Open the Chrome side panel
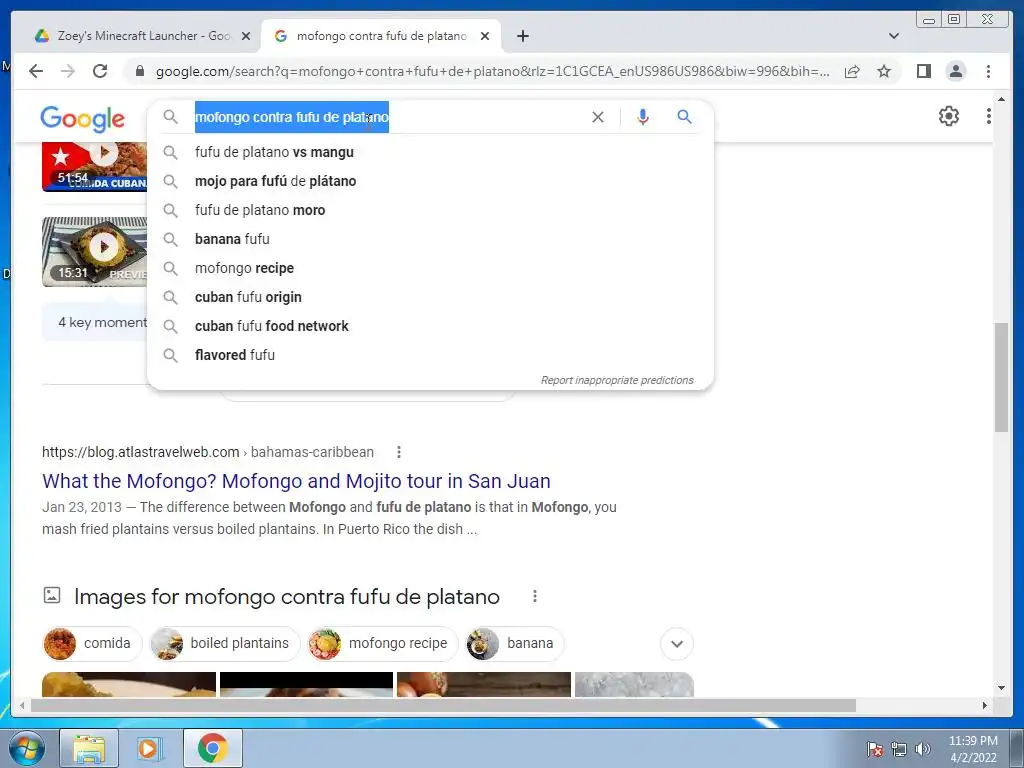 923,71
